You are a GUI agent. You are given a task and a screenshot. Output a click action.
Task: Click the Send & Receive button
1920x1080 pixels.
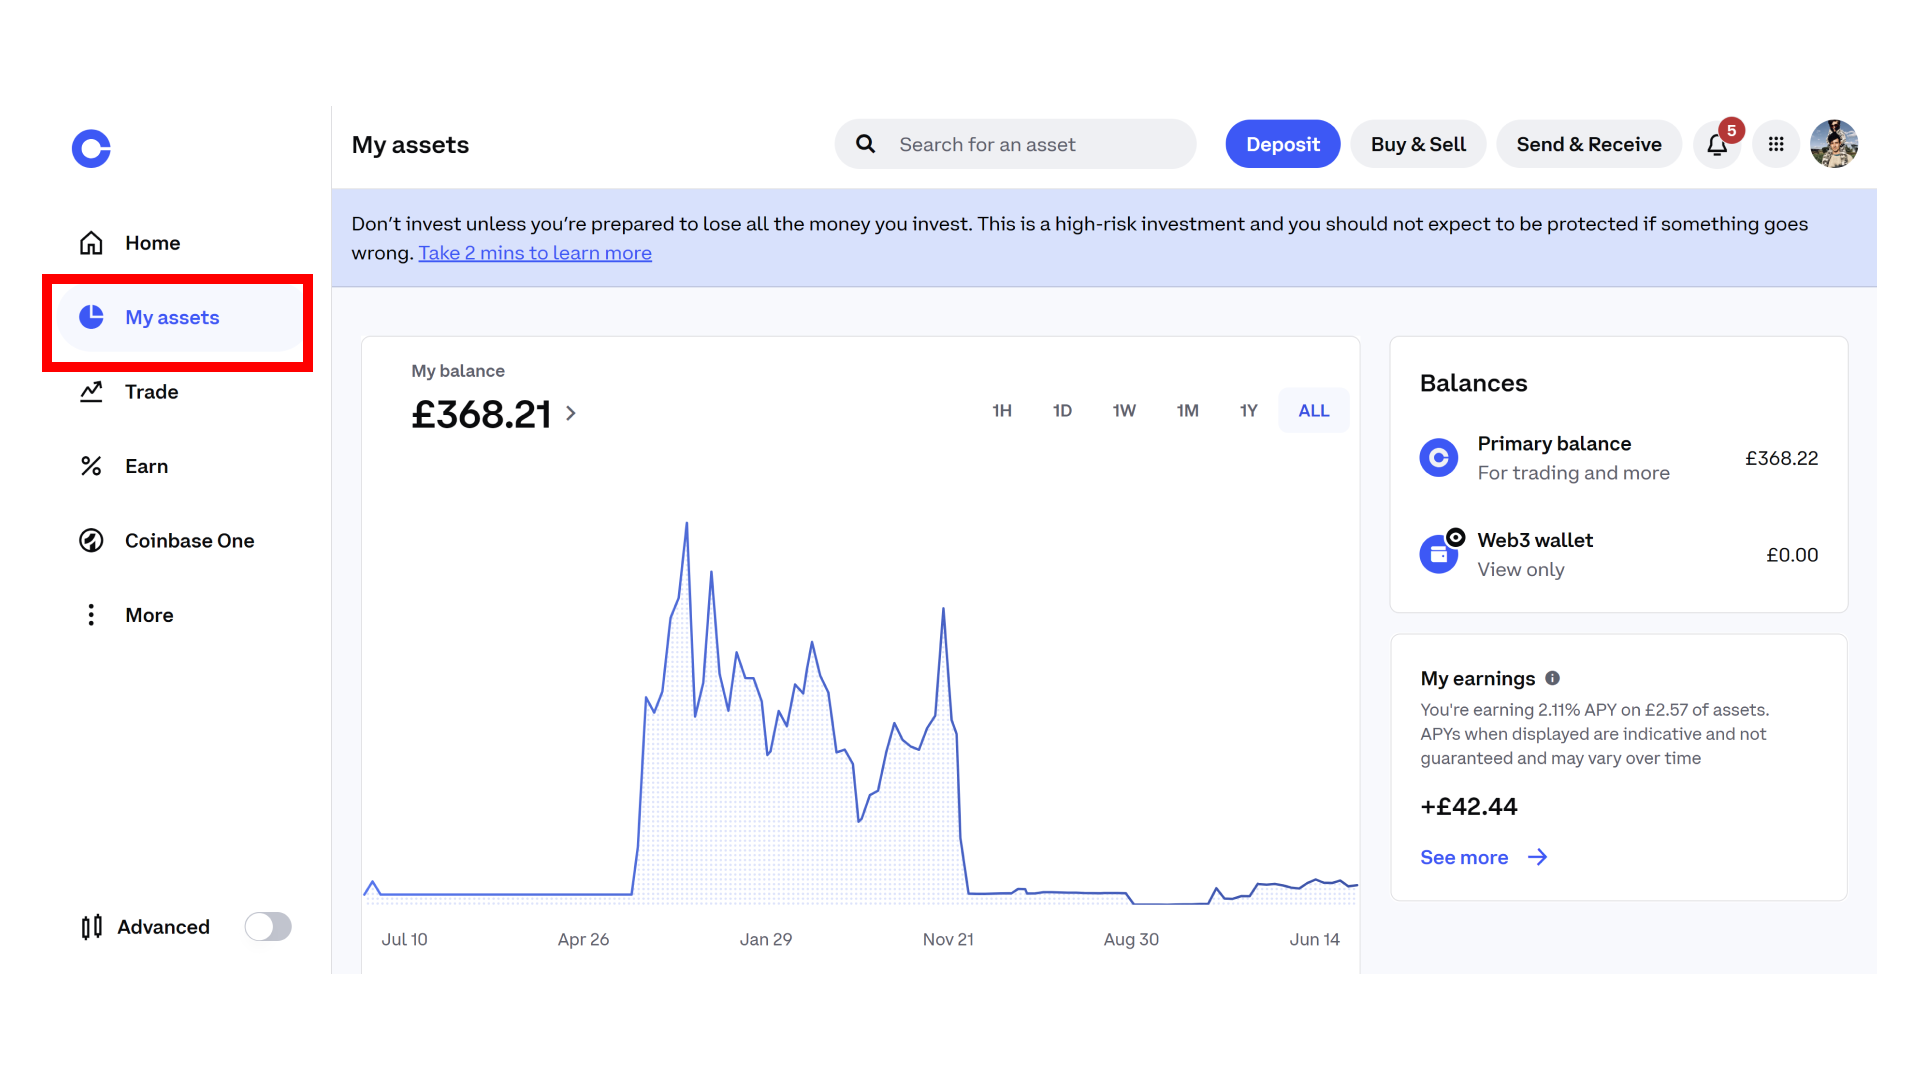coord(1589,145)
